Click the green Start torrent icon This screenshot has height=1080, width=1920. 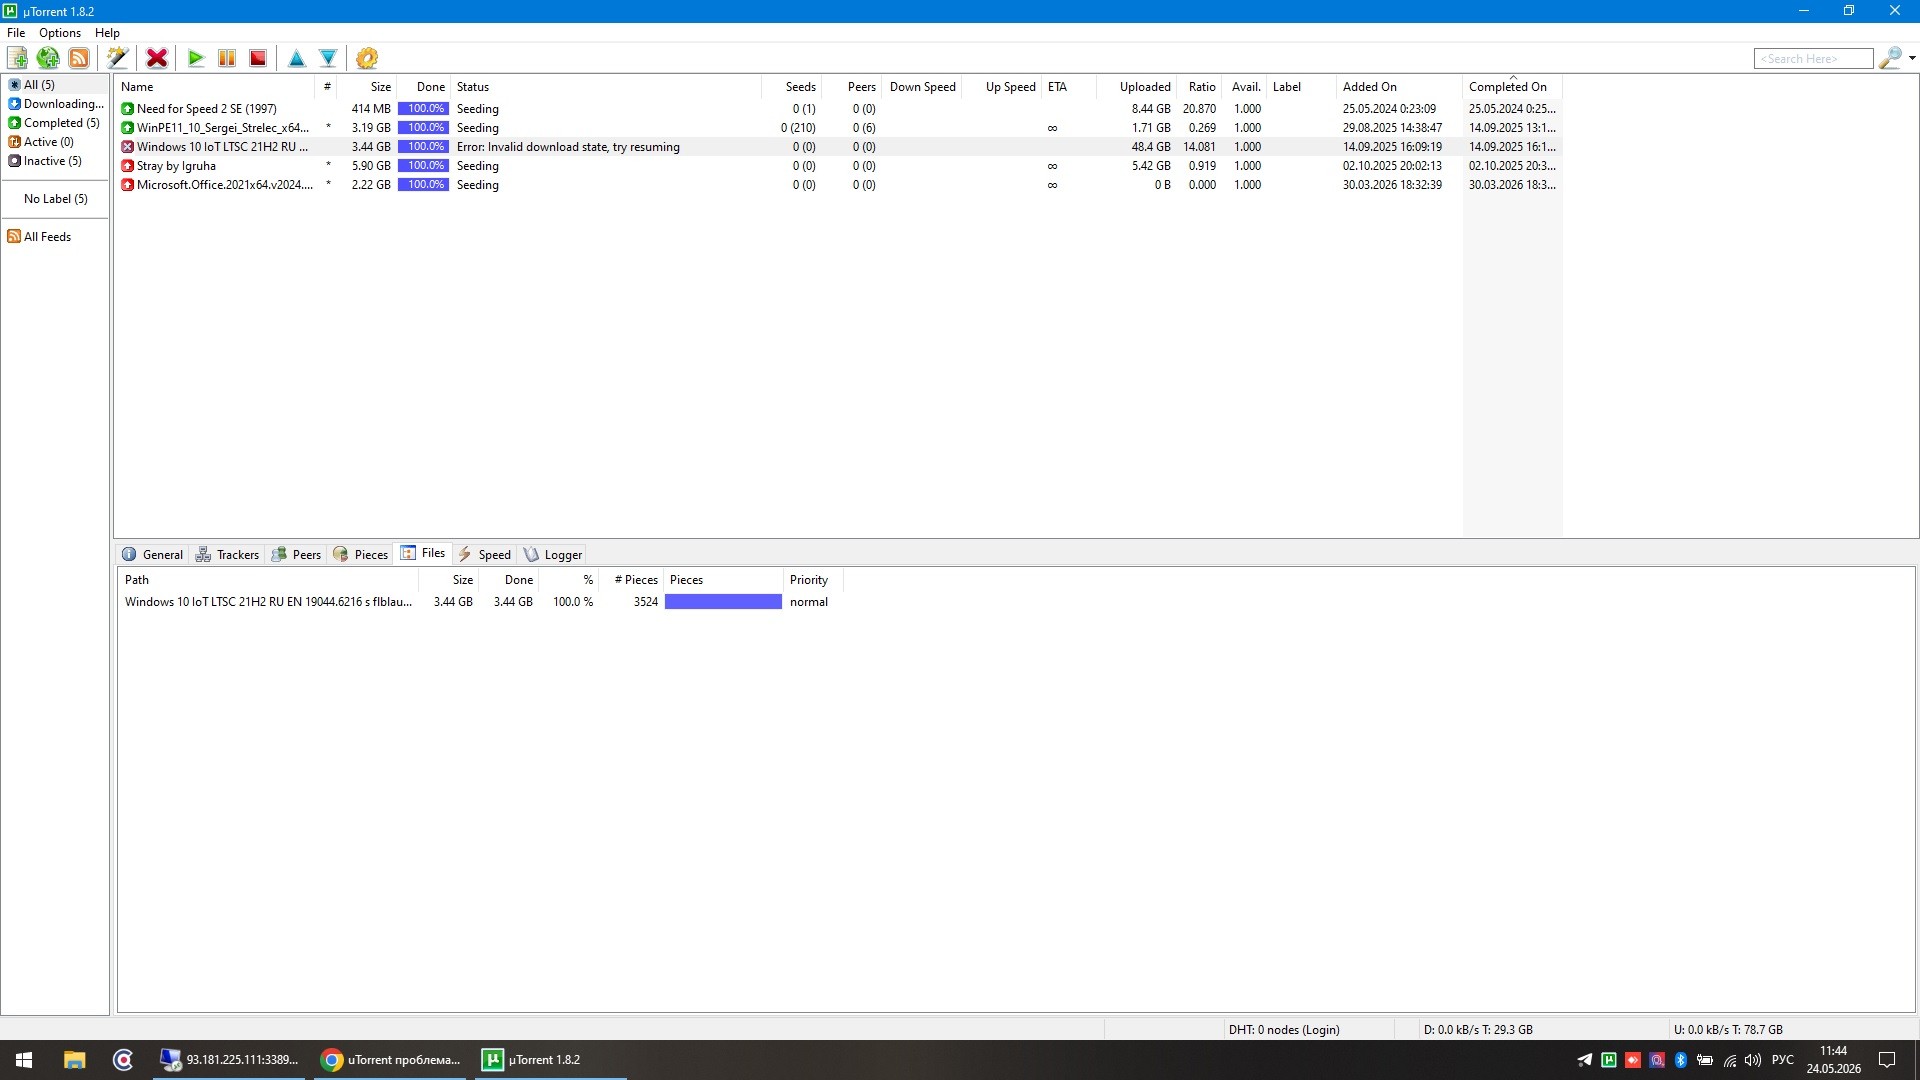(196, 58)
